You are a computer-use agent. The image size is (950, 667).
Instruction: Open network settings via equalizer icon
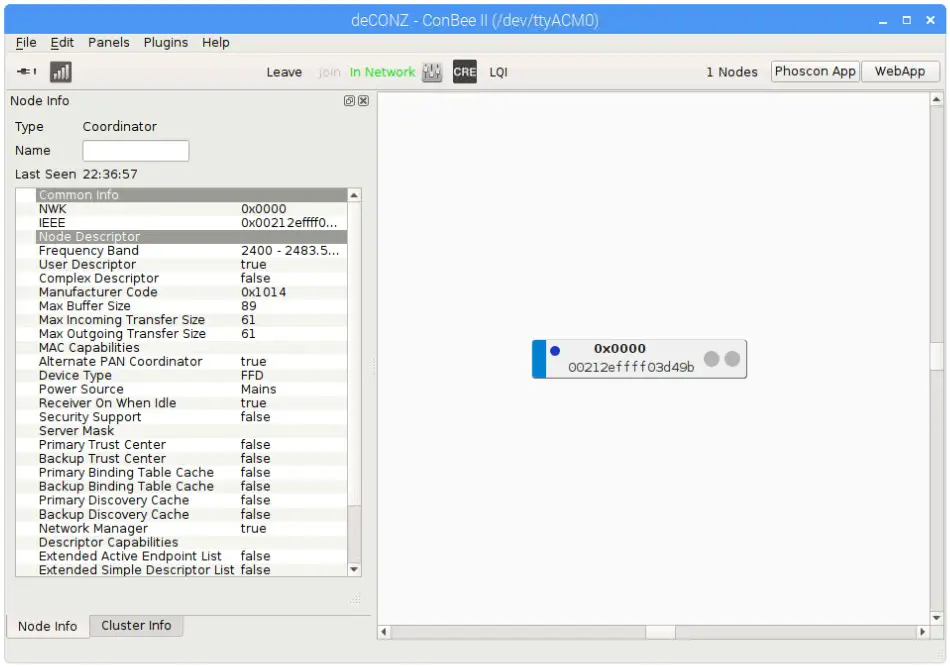coord(431,71)
